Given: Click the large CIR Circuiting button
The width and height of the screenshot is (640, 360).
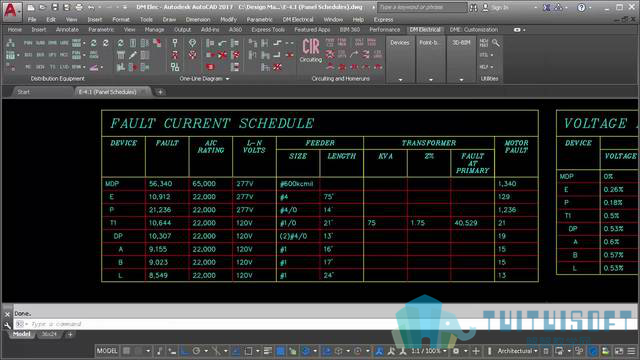Looking at the screenshot, I should [311, 50].
